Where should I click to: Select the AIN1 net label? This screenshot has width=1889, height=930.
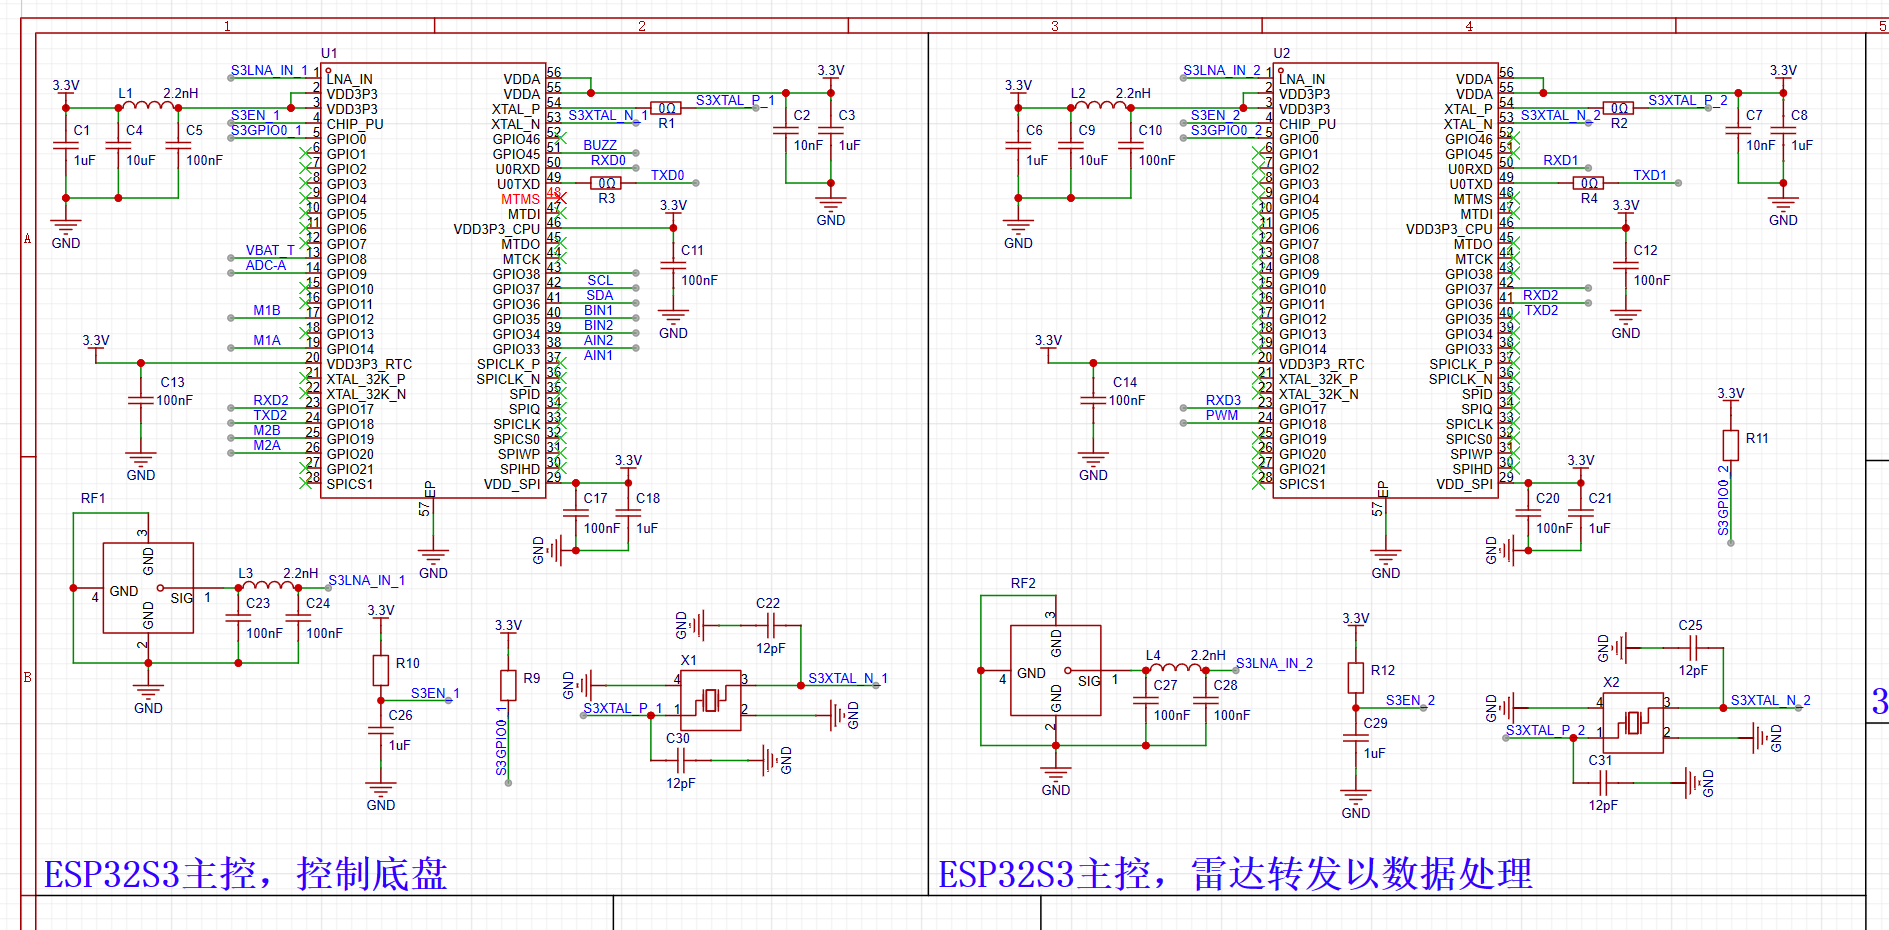click(599, 355)
